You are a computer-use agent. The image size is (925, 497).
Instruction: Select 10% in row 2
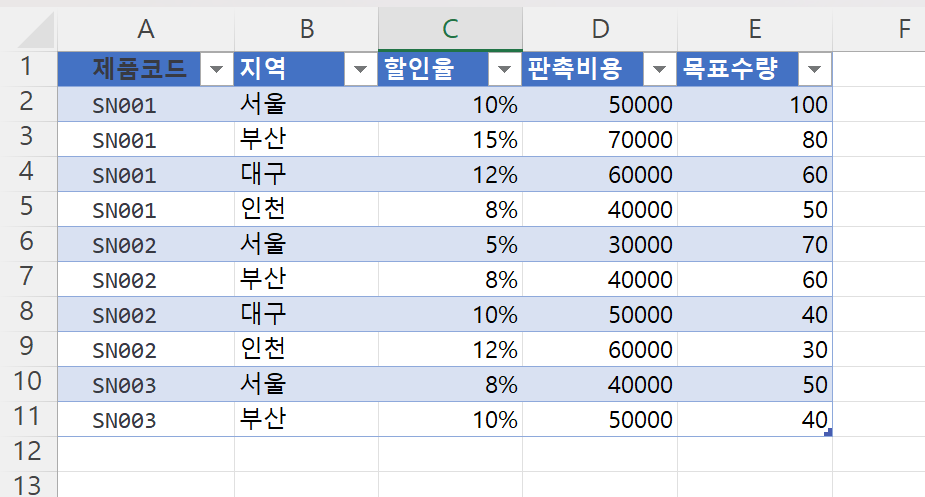point(450,104)
